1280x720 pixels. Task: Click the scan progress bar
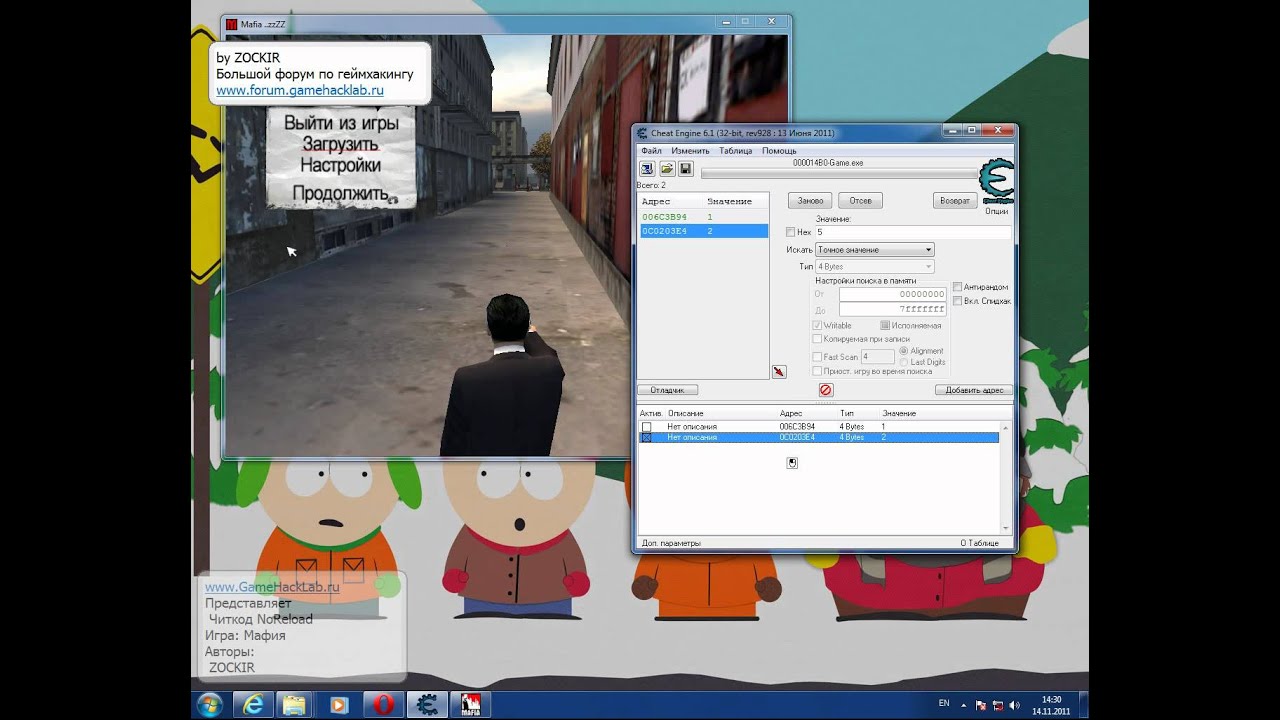pos(838,173)
